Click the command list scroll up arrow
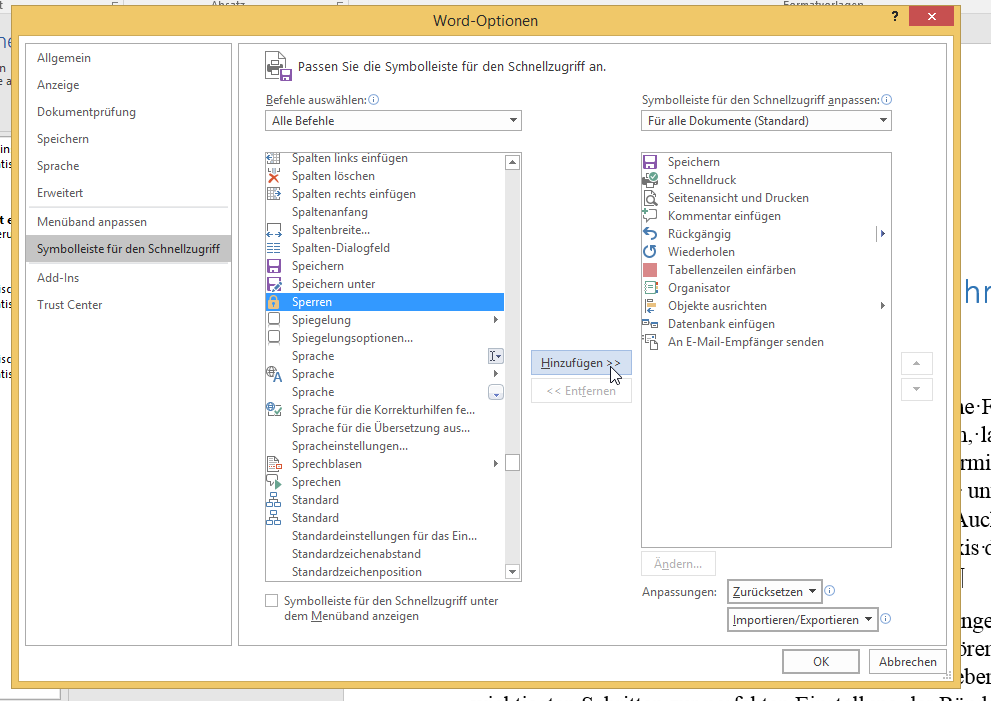 [x=513, y=163]
